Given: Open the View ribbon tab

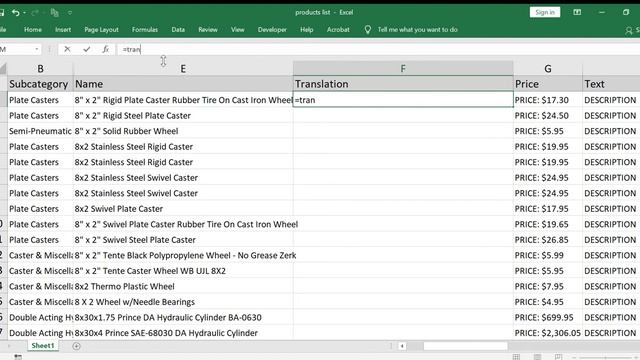Looking at the screenshot, I should tap(238, 29).
